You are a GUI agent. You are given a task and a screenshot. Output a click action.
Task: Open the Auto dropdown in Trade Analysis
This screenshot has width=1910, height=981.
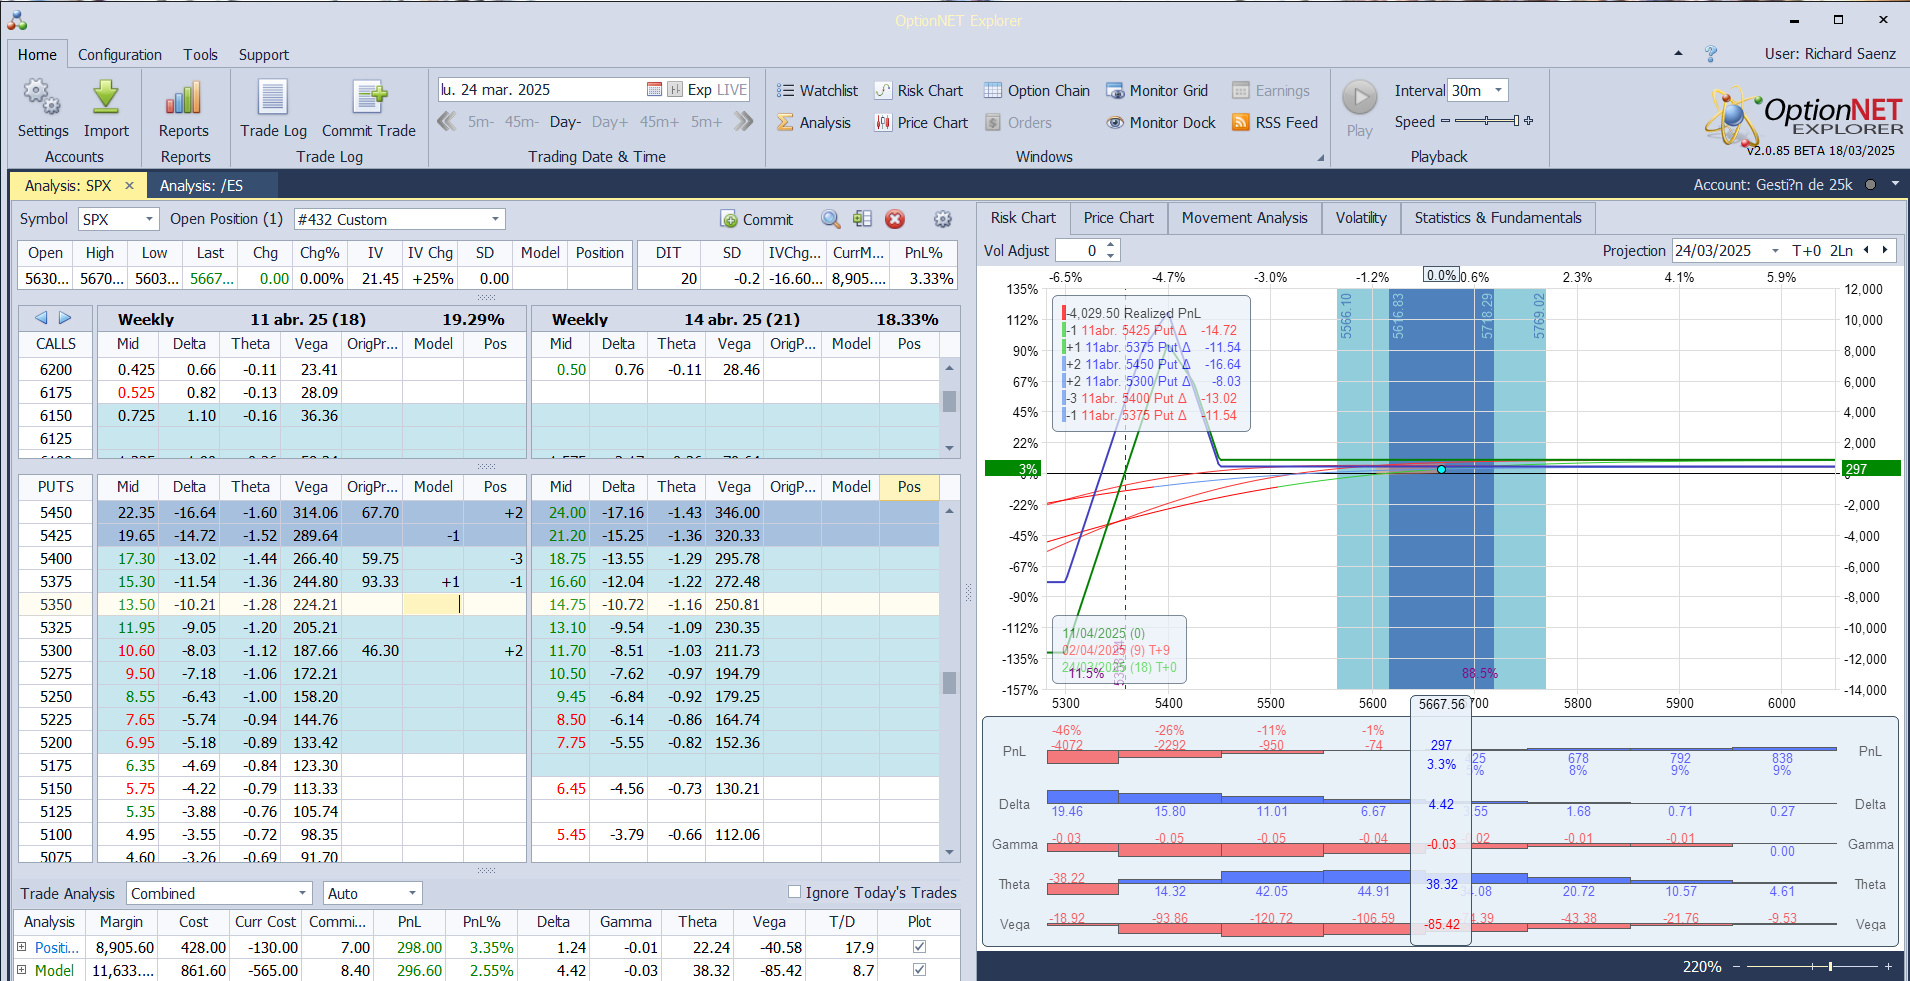click(x=411, y=893)
